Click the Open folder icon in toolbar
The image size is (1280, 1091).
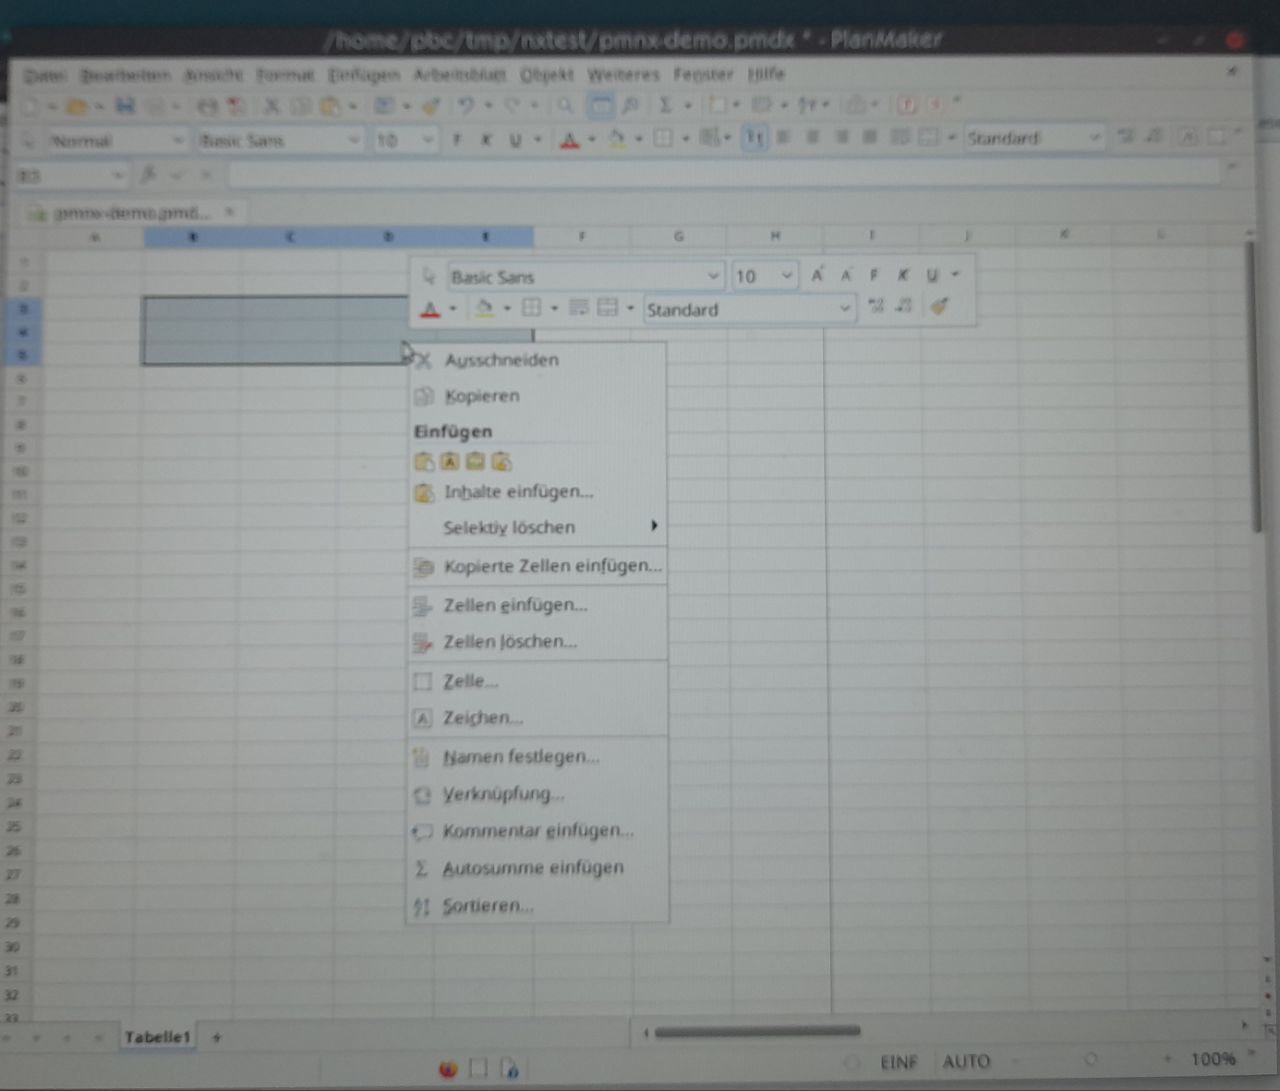tap(77, 105)
